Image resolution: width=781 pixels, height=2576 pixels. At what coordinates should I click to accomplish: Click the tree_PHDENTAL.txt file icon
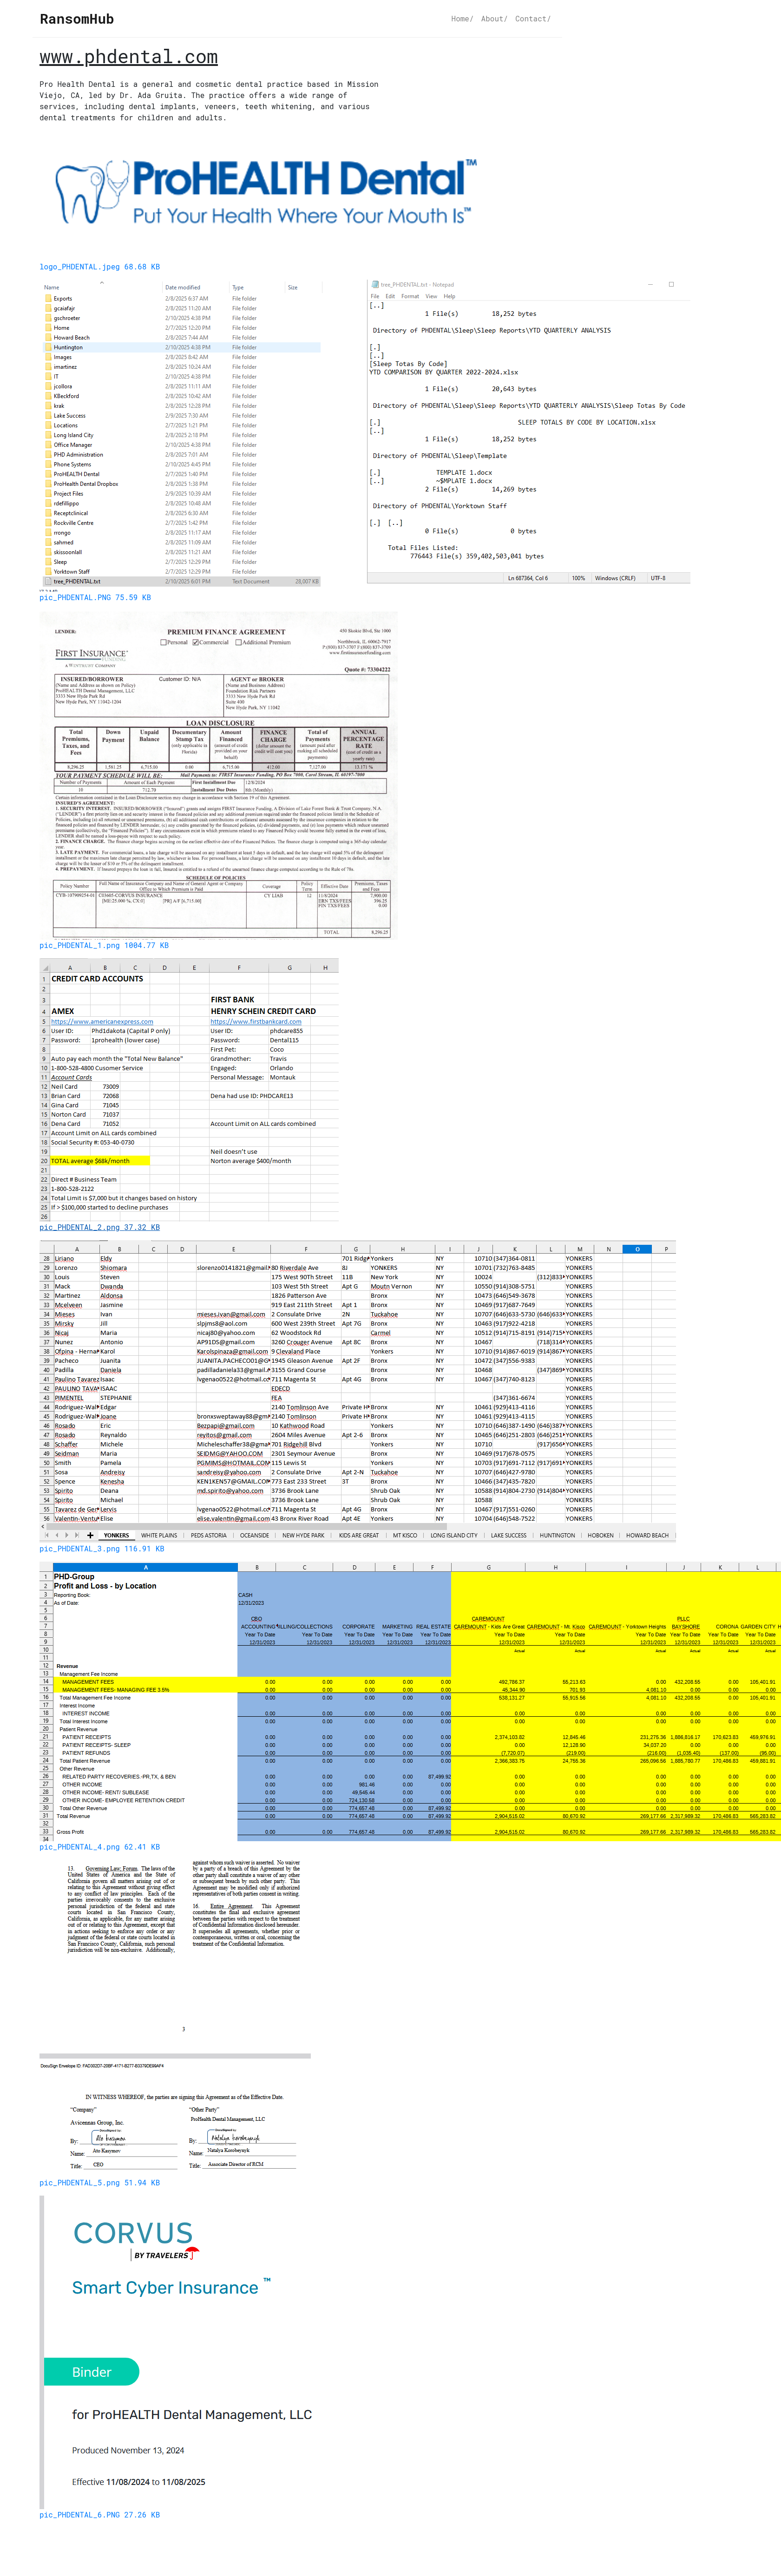tap(47, 581)
